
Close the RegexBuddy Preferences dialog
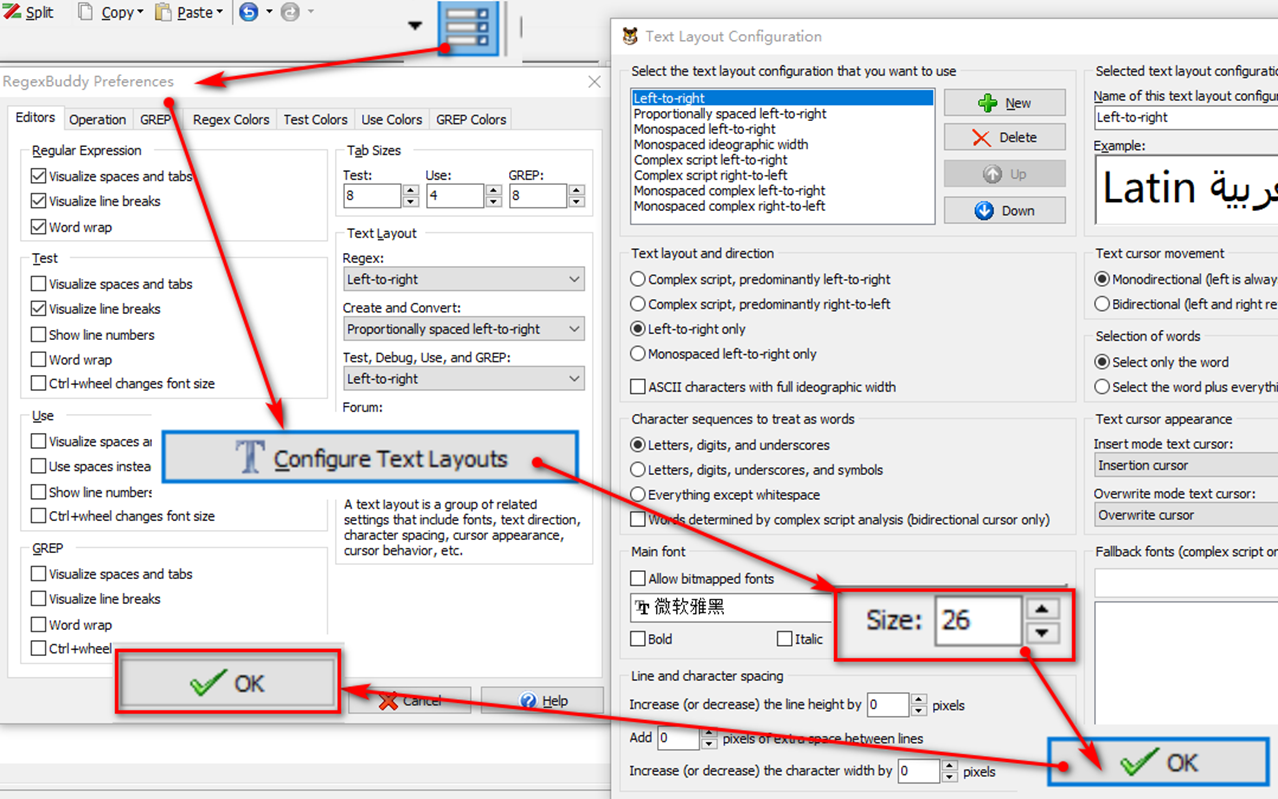coord(594,82)
